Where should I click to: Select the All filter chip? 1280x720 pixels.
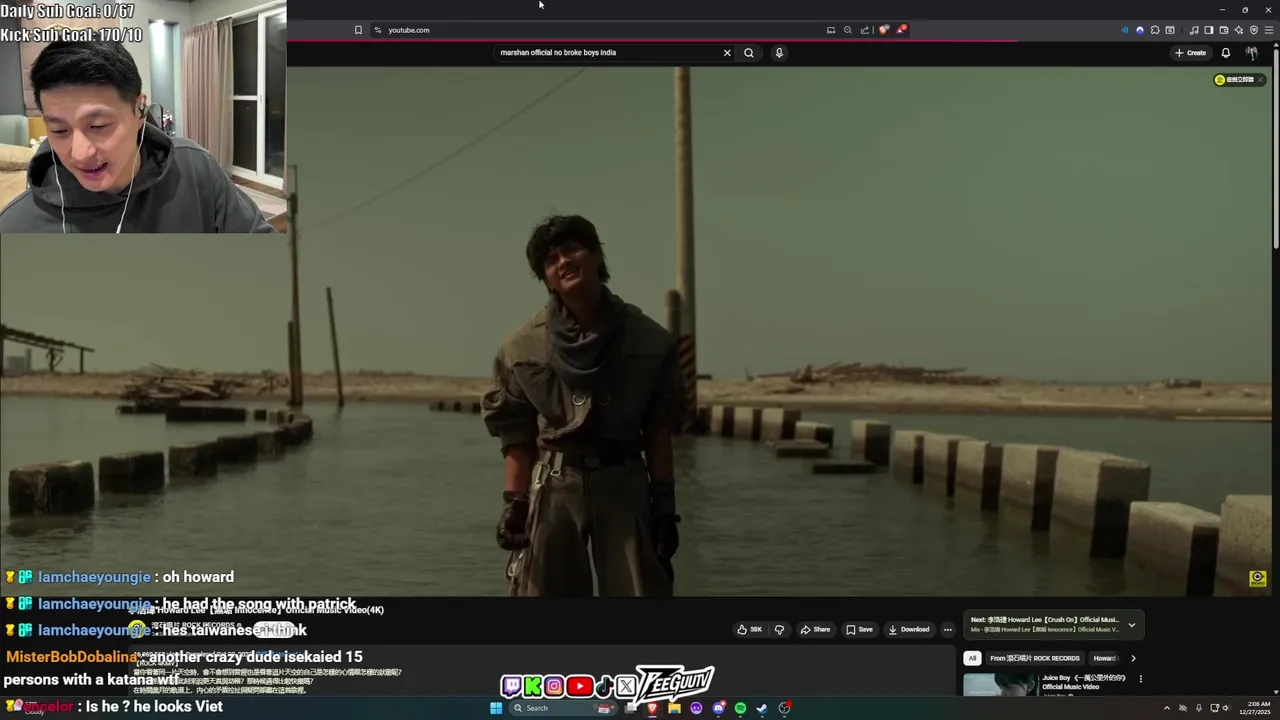972,658
